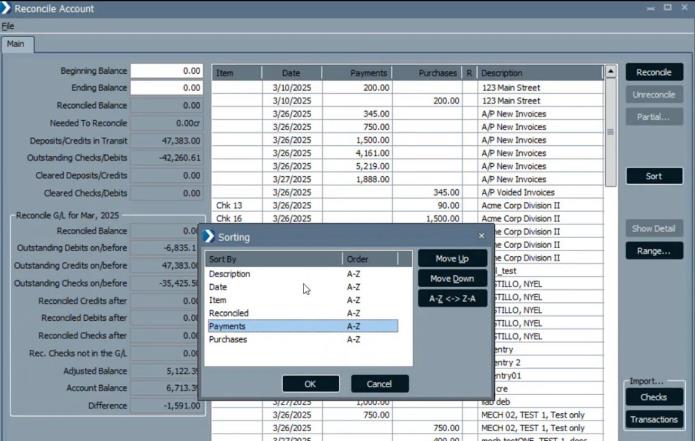Switch to the Main tab
The image size is (695, 441).
[16, 45]
